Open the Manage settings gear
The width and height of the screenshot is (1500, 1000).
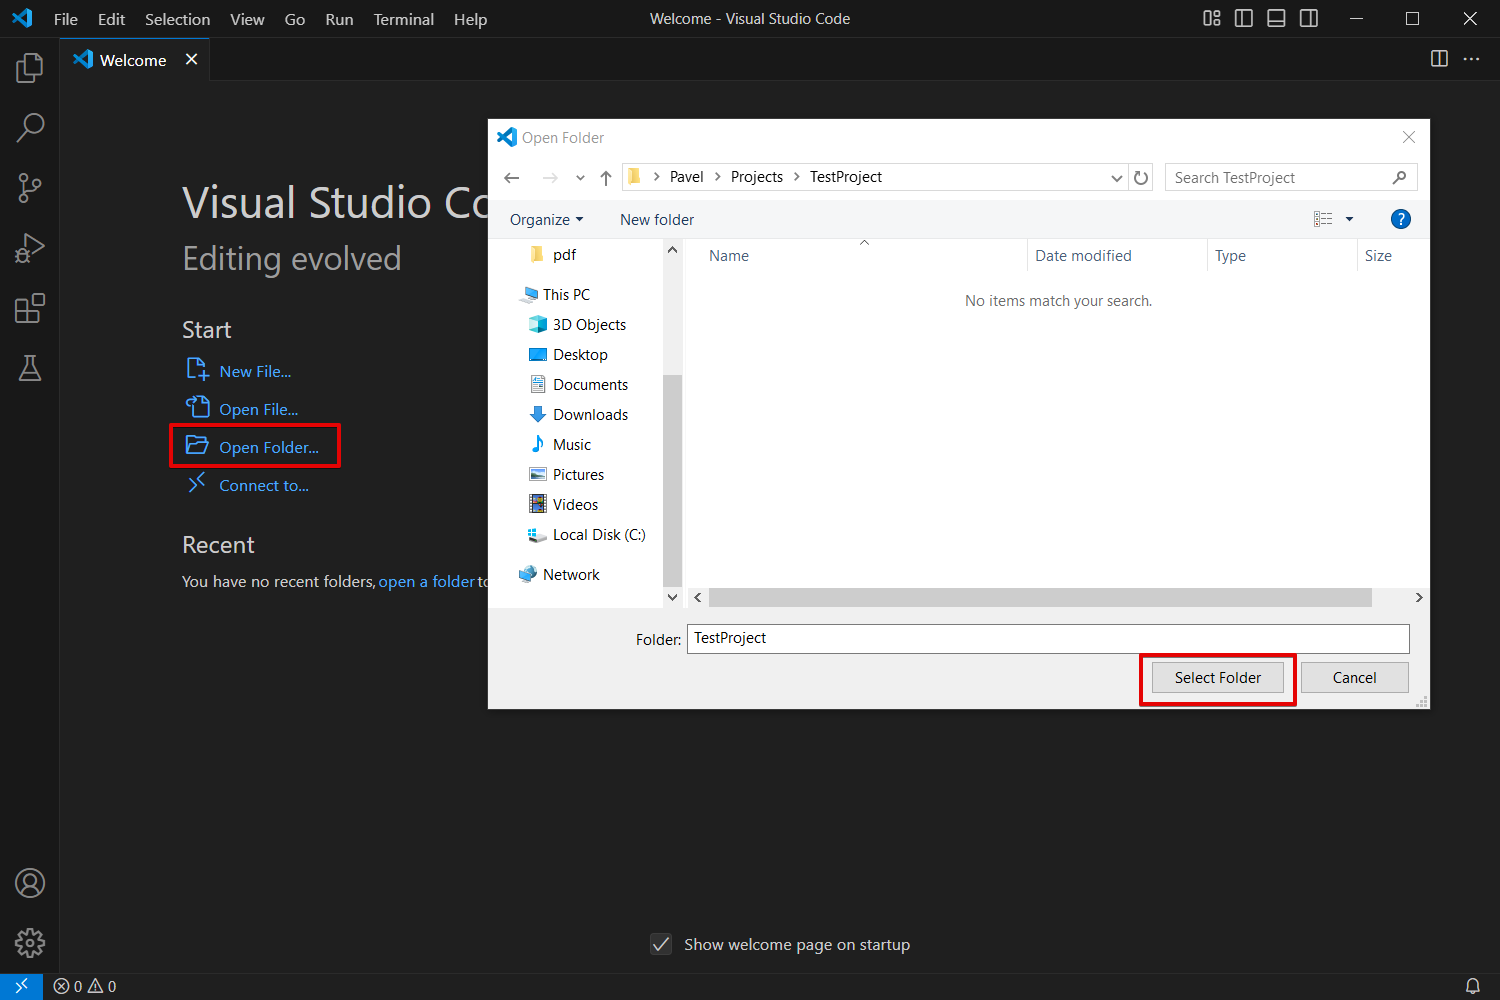coord(29,942)
